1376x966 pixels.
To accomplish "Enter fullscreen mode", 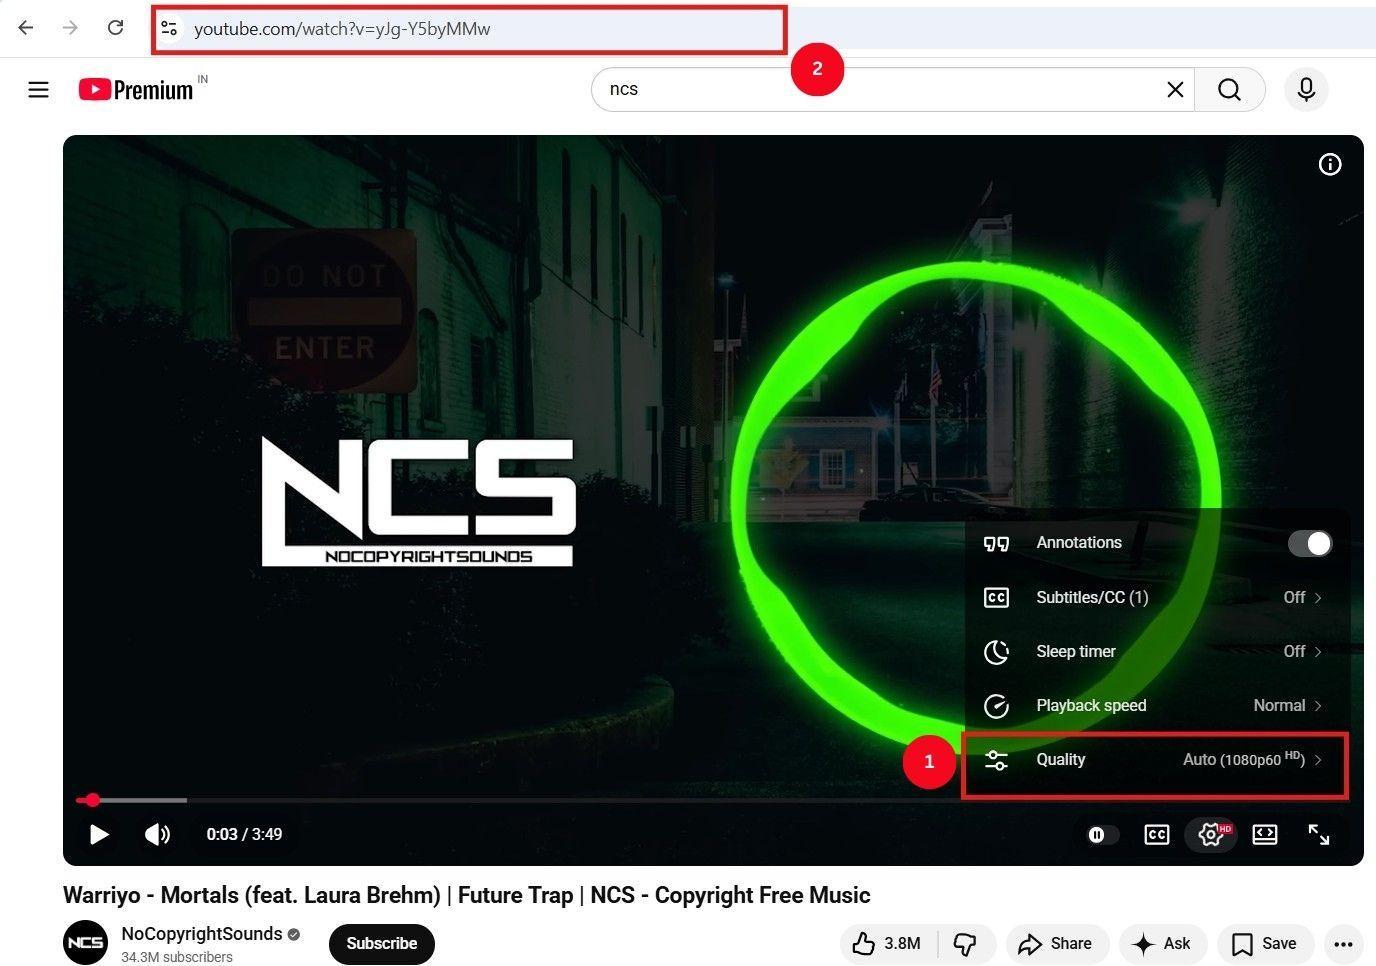I will click(1320, 834).
